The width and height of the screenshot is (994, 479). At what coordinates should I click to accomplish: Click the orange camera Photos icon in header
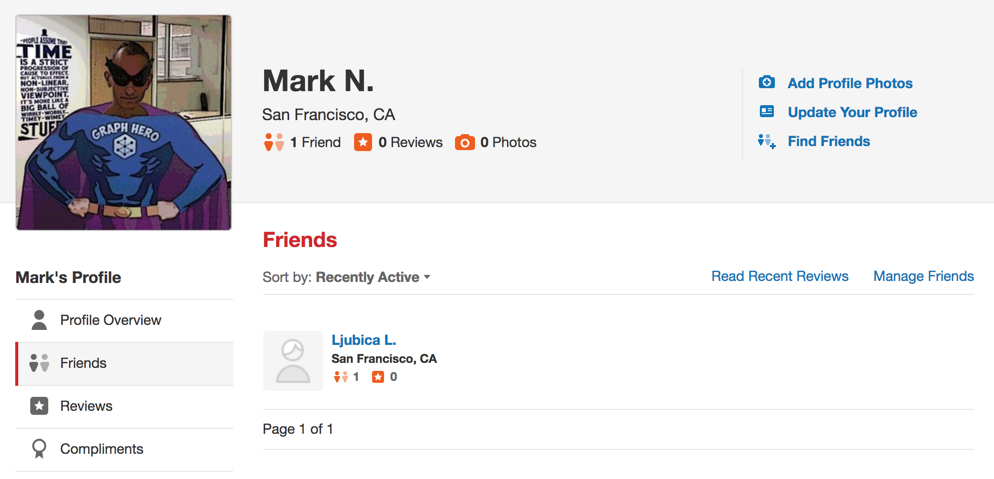465,143
